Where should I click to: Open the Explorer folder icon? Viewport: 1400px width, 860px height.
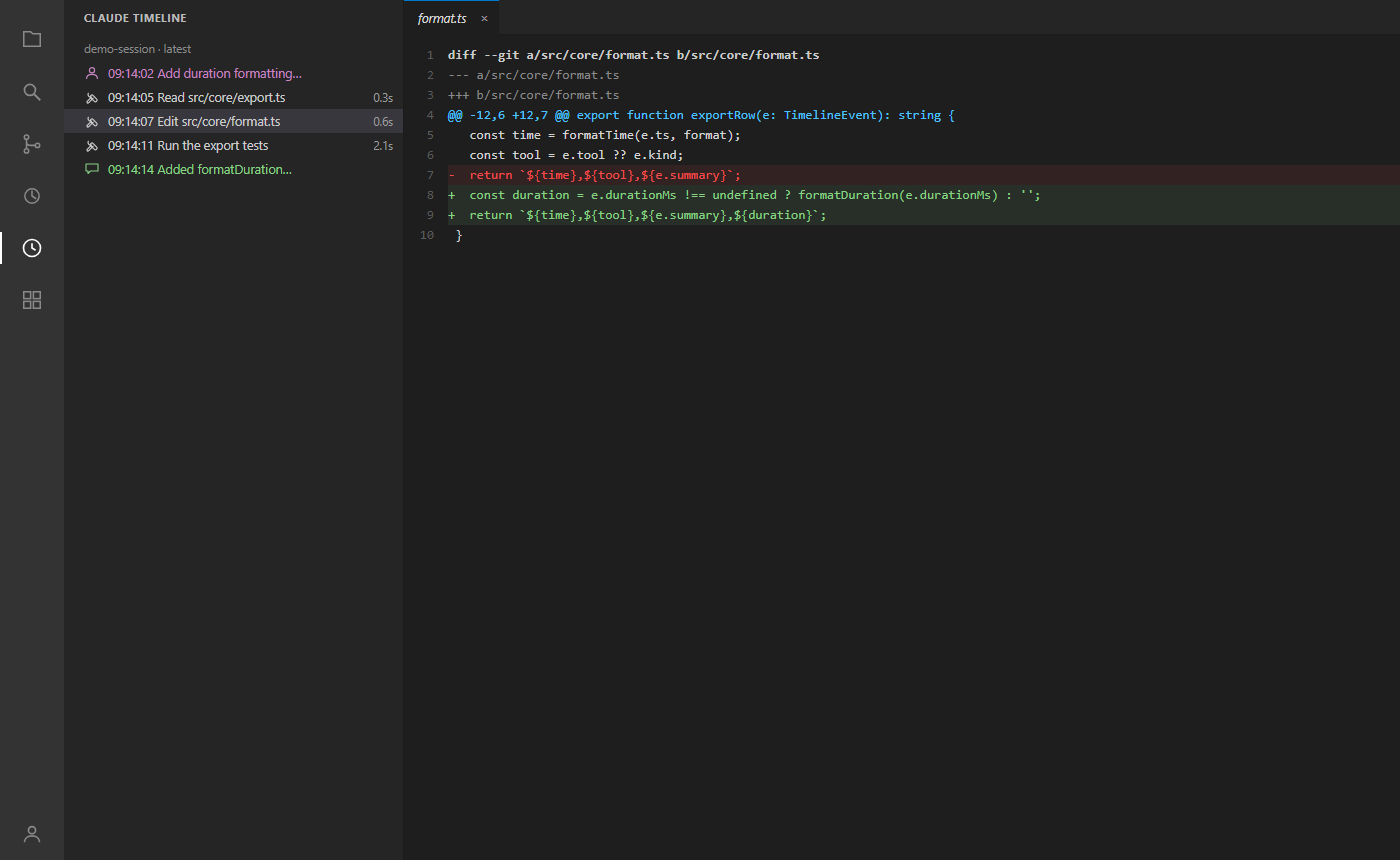[x=32, y=40]
